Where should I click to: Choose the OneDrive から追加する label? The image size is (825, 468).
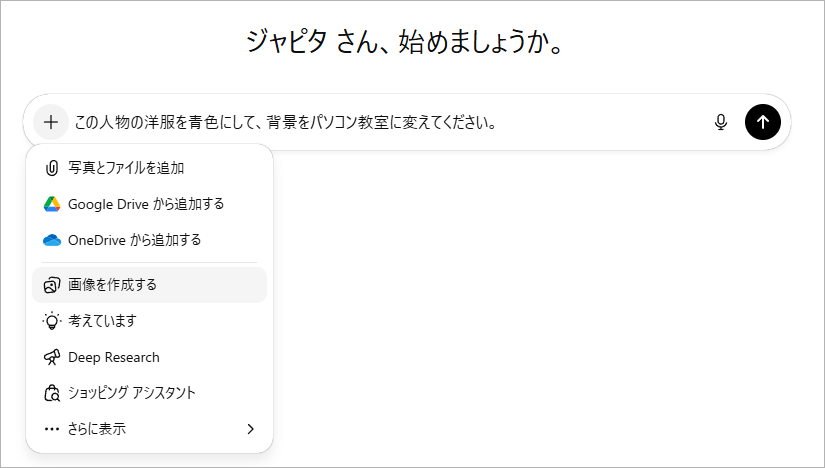coord(135,240)
